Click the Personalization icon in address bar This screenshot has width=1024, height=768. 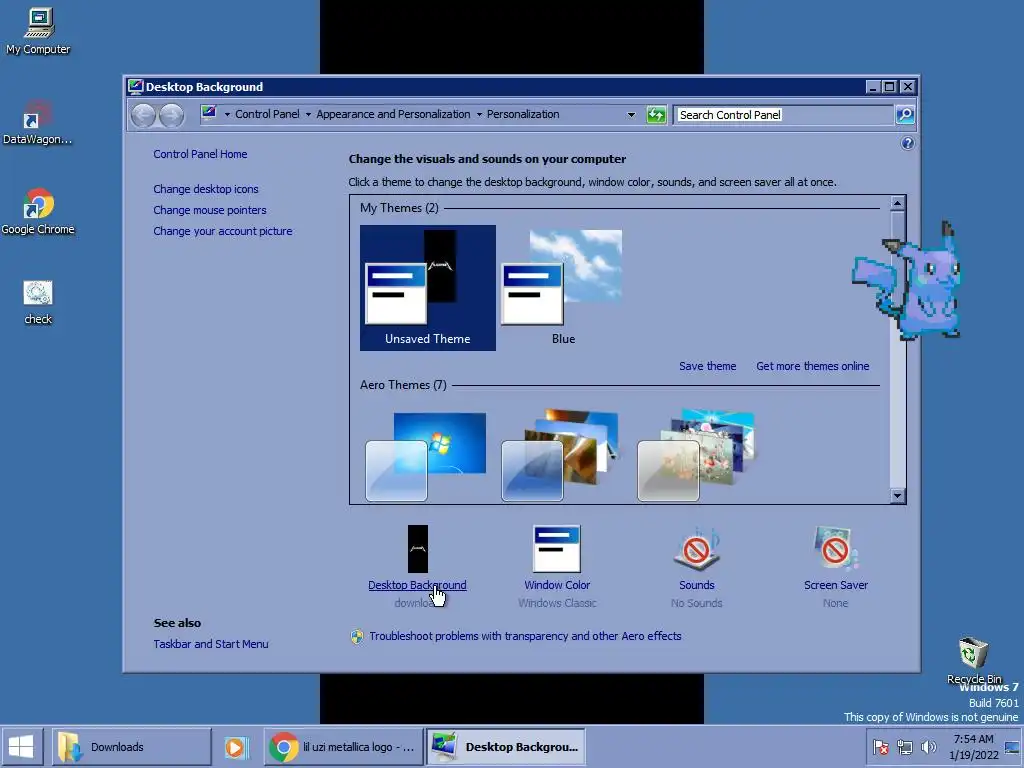pos(209,114)
